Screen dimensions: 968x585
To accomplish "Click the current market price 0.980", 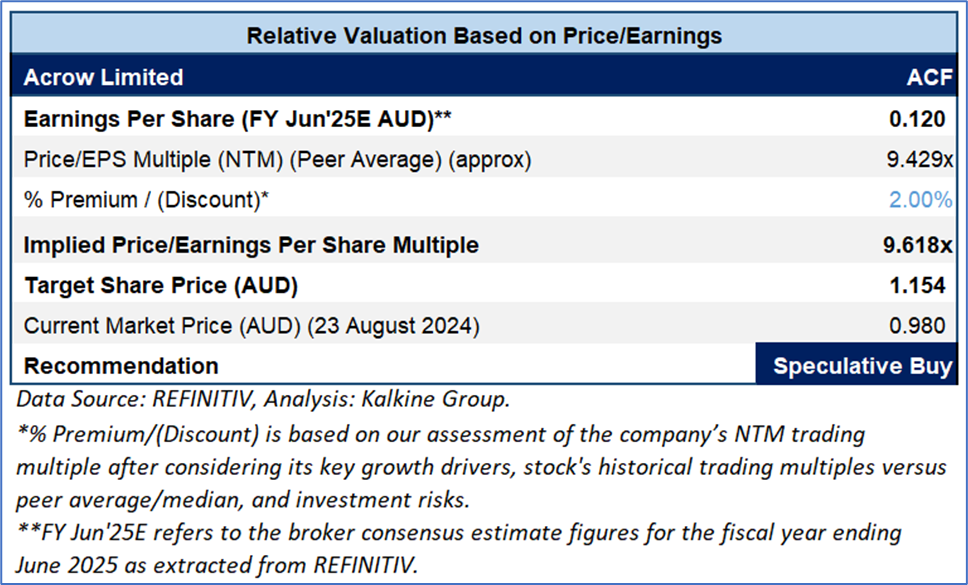I will pos(918,326).
